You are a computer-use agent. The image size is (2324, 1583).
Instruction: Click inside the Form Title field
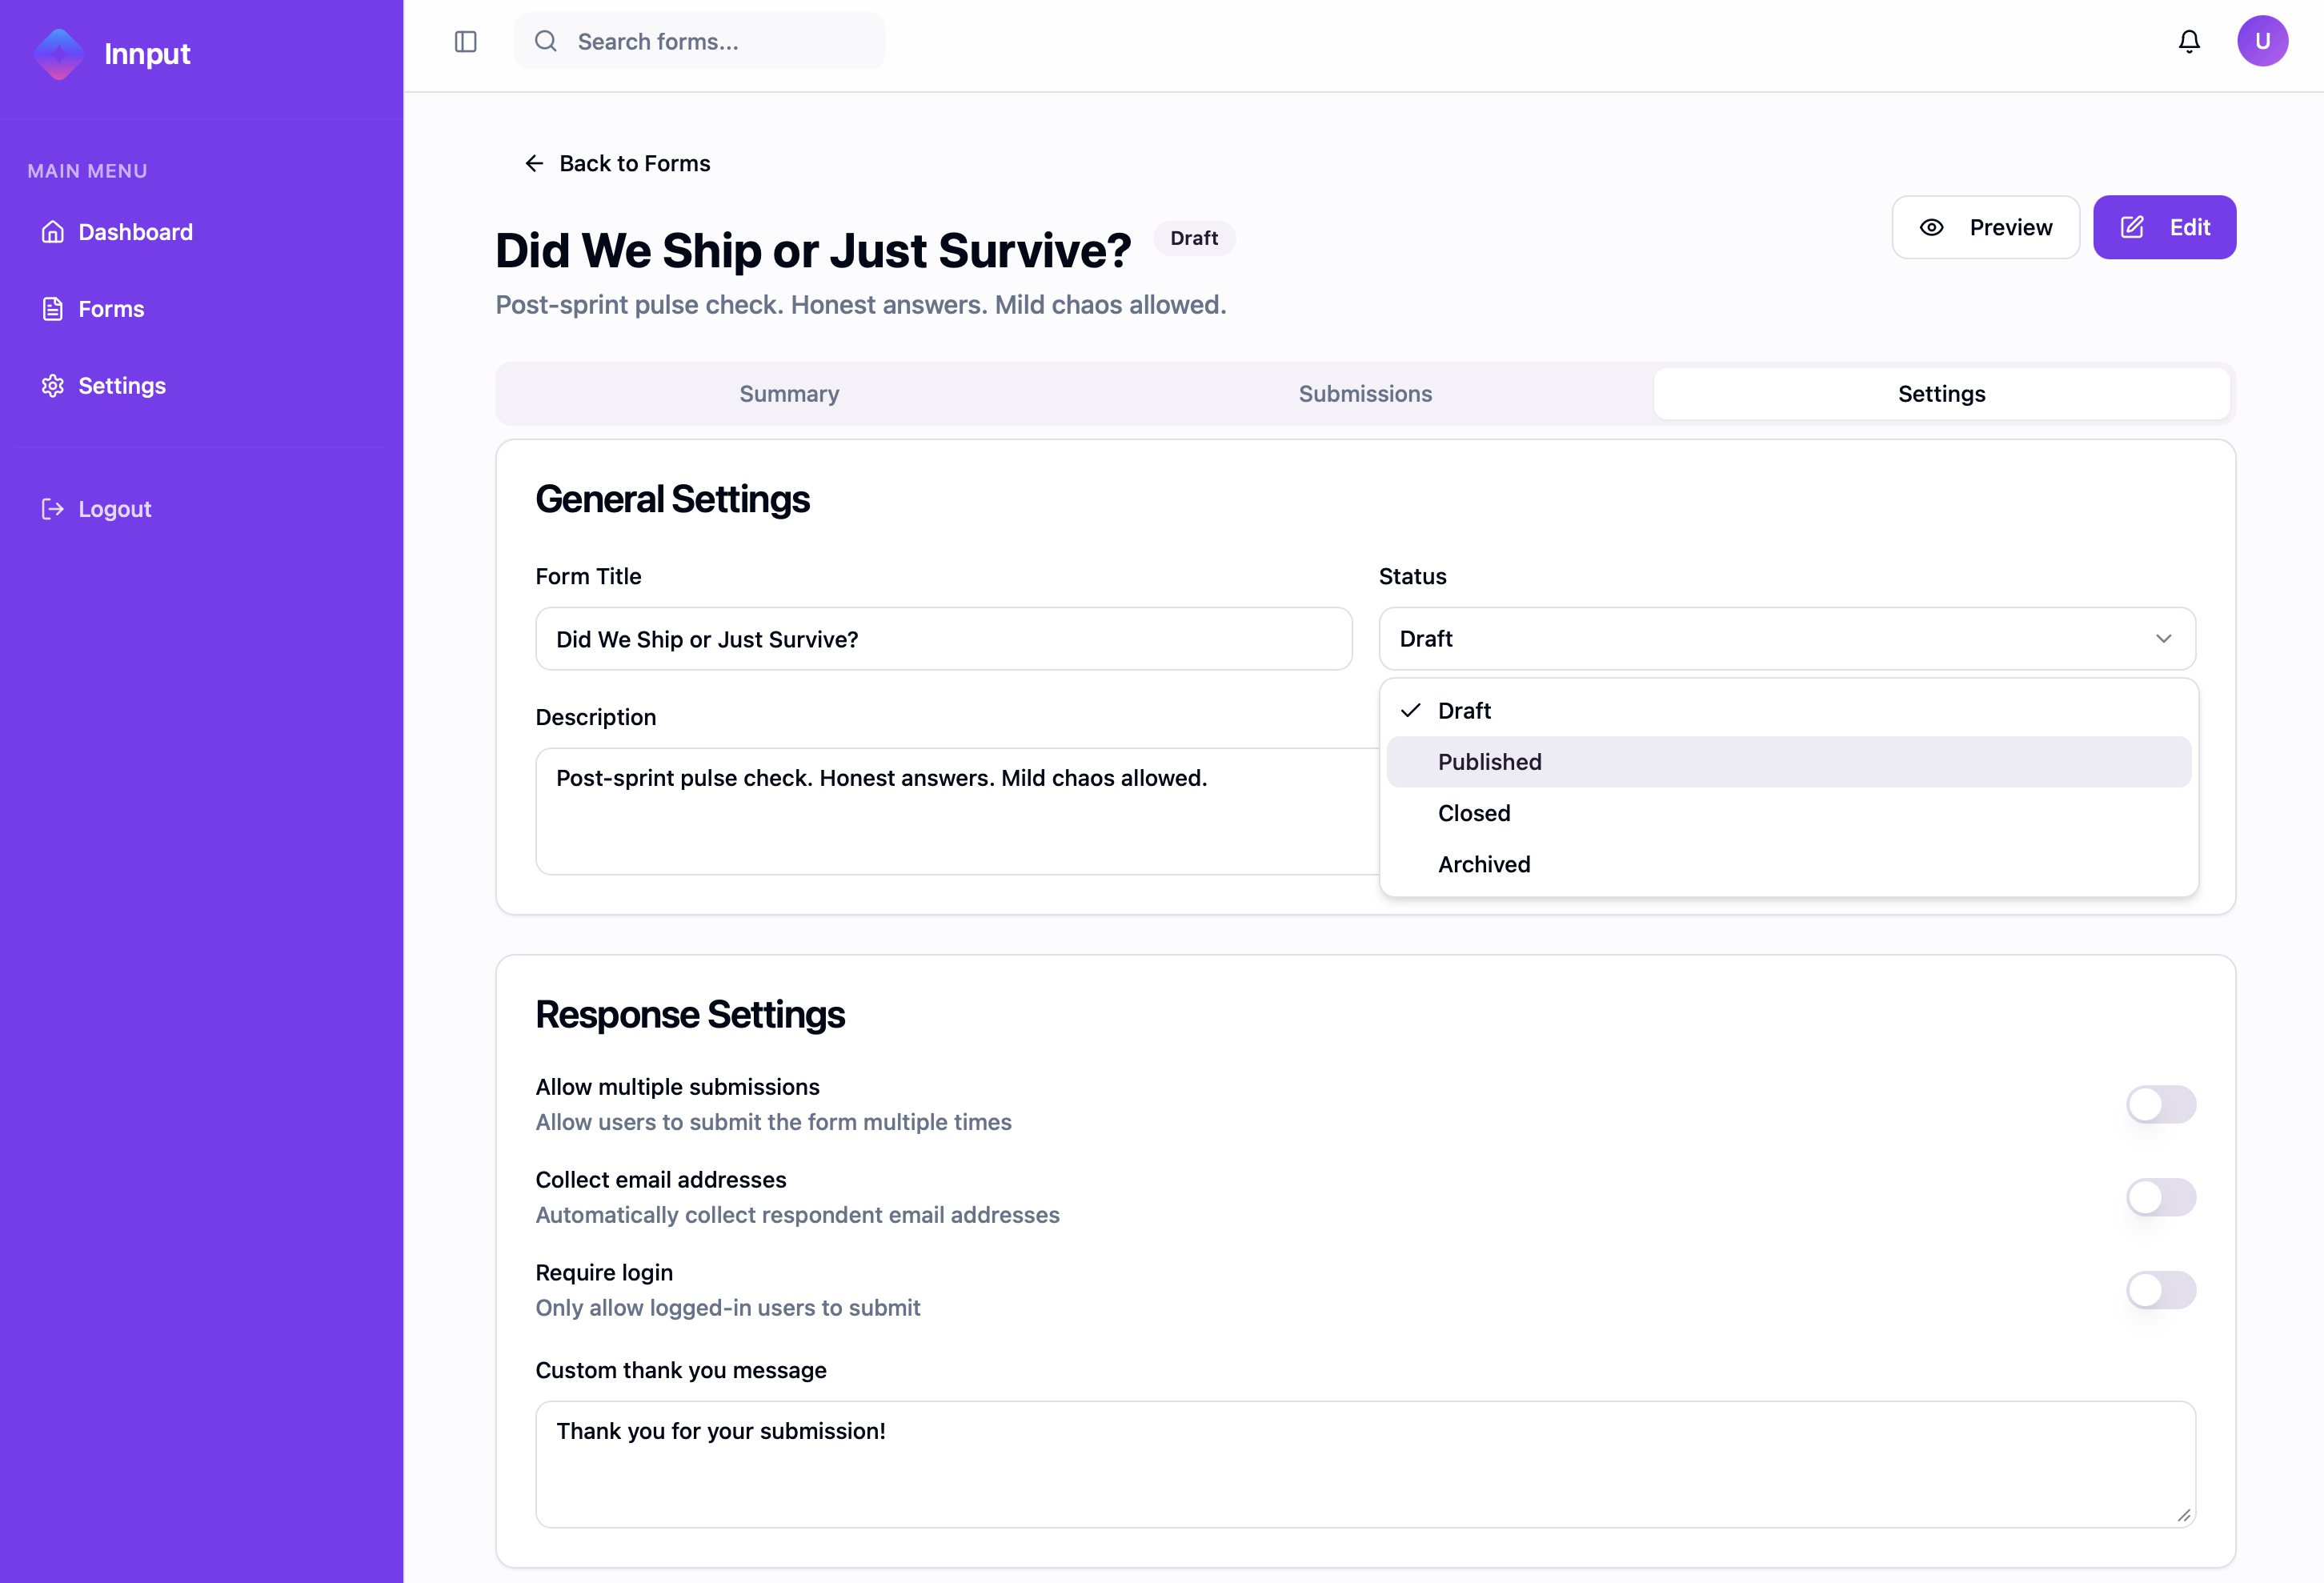(943, 639)
